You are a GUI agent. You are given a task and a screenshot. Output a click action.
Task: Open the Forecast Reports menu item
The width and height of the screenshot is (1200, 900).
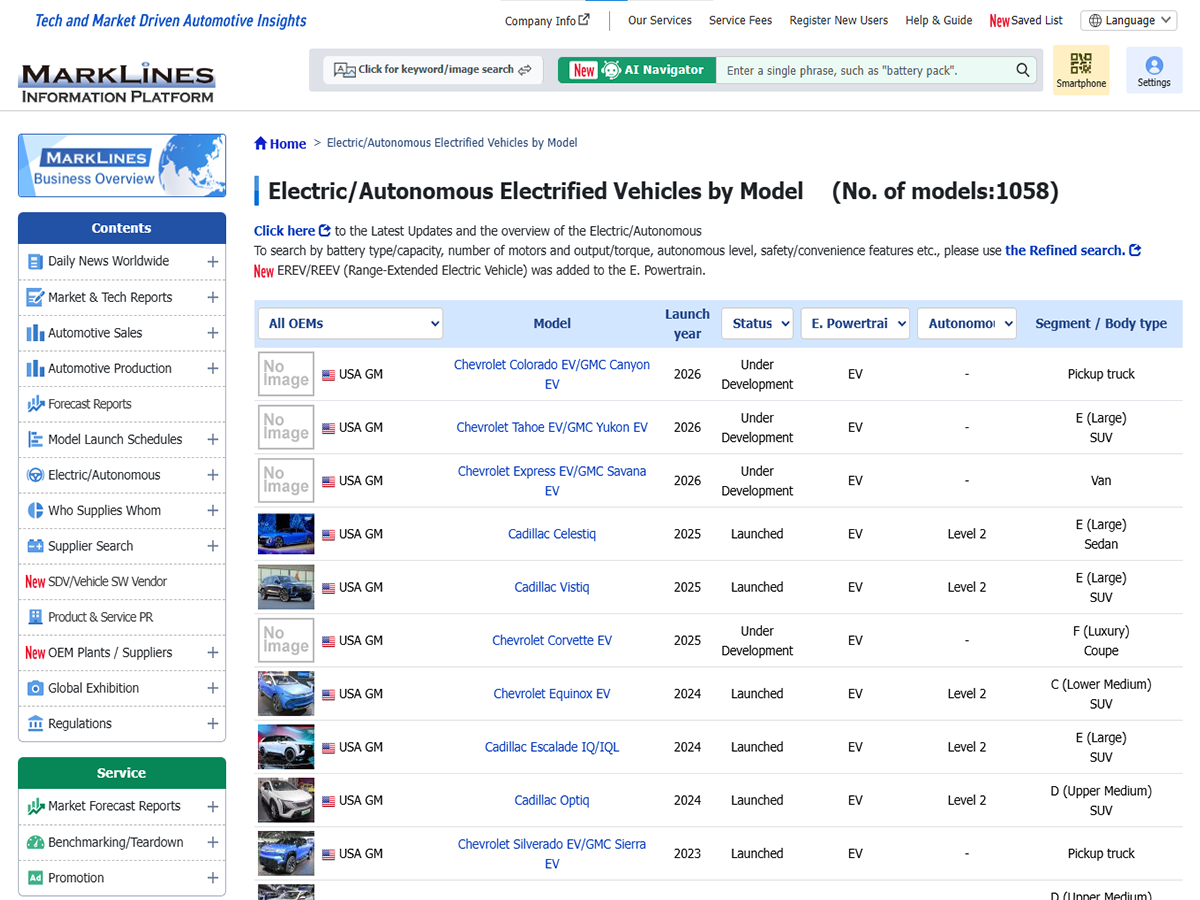(90, 404)
